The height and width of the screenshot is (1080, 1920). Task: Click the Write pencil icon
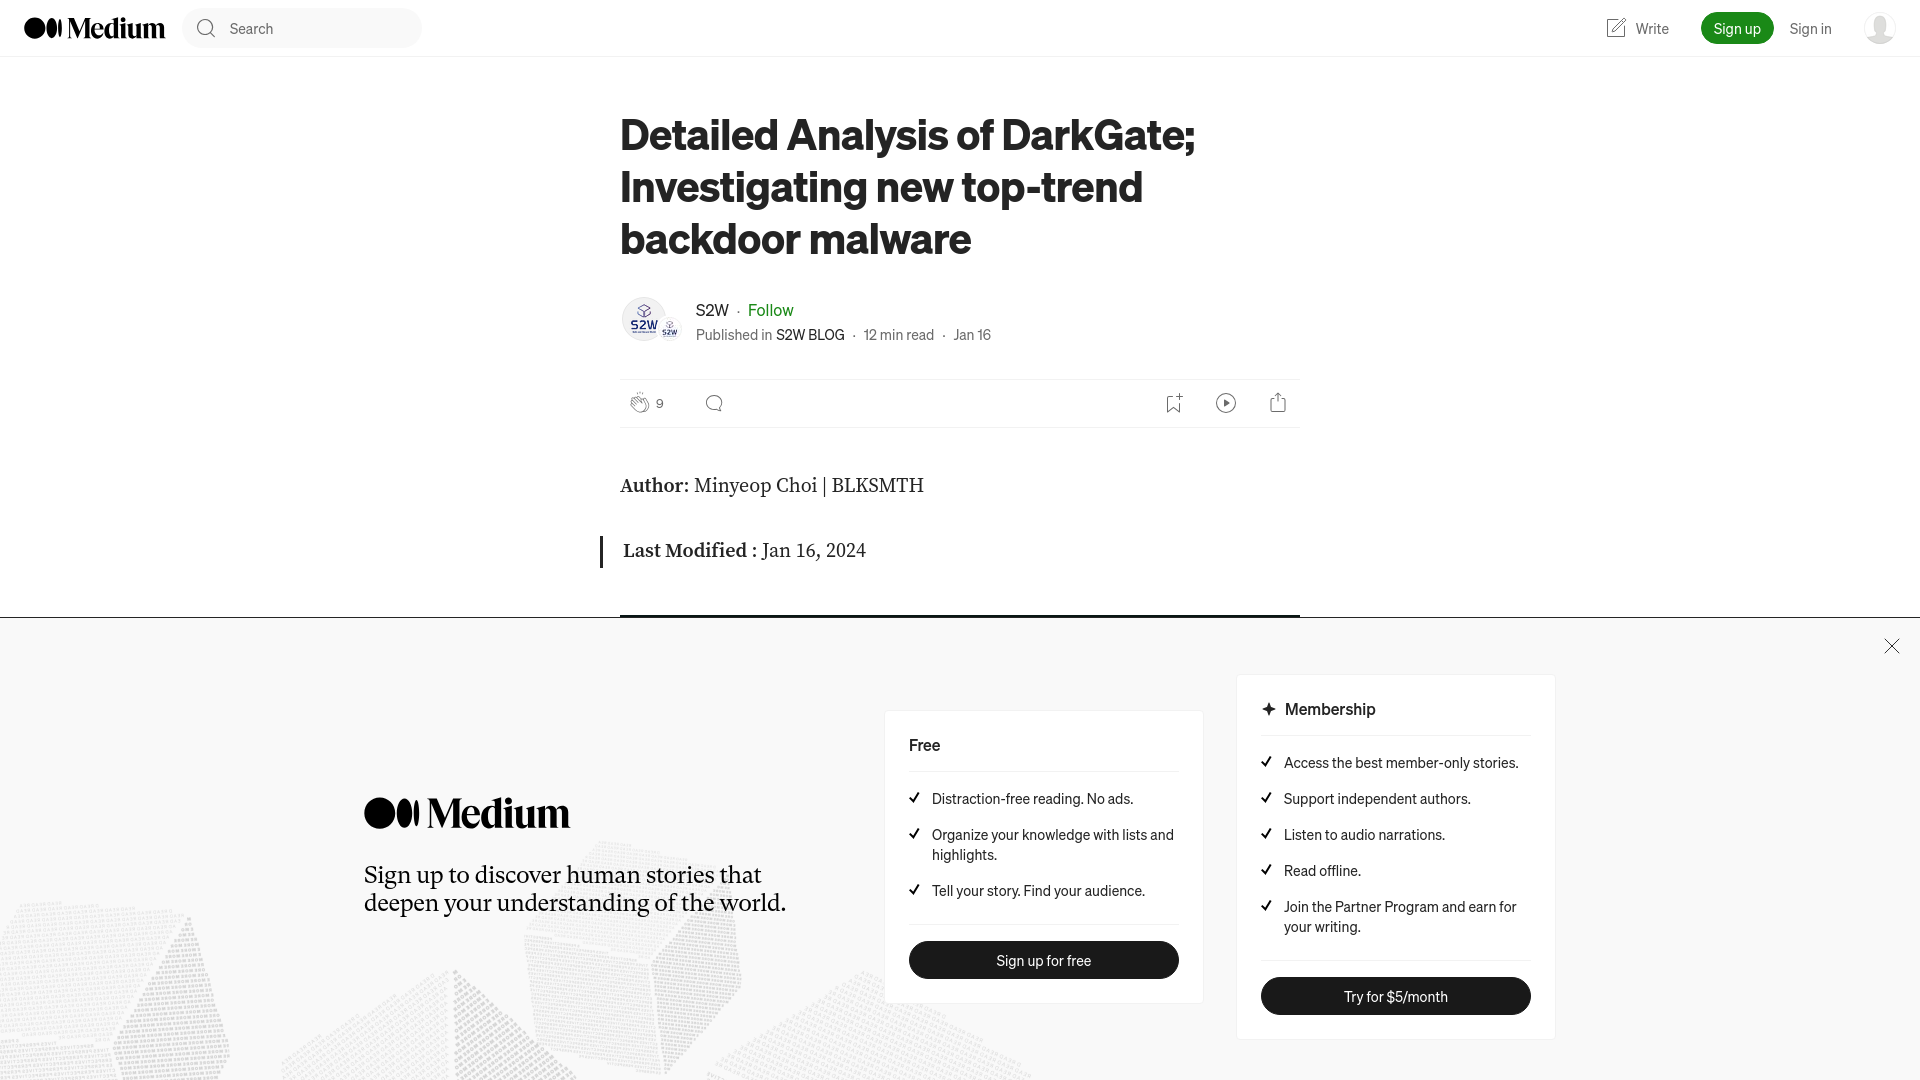(x=1614, y=28)
